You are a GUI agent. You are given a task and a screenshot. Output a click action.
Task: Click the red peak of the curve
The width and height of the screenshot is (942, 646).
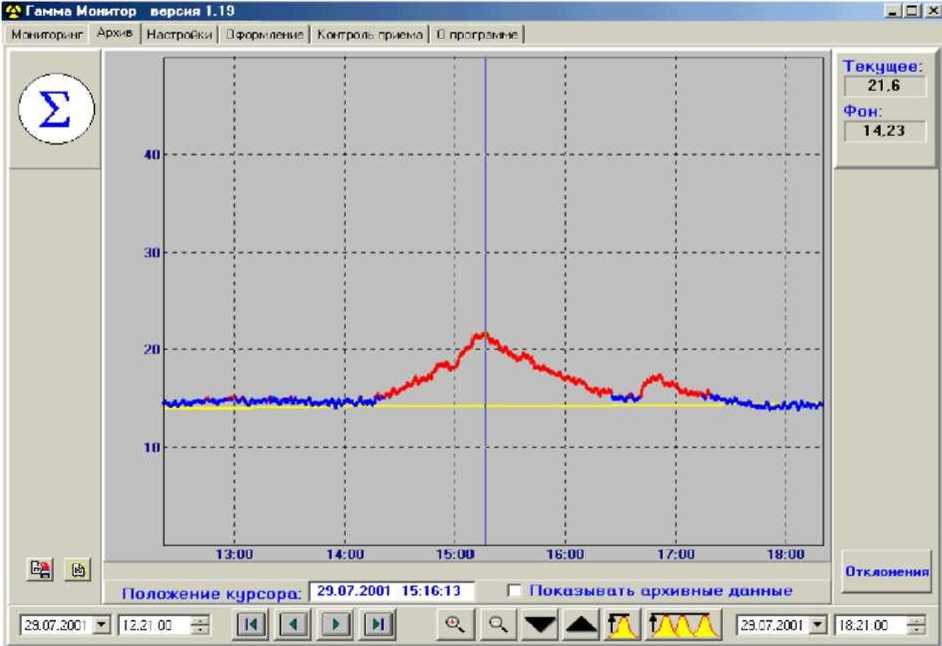pyautogui.click(x=482, y=334)
